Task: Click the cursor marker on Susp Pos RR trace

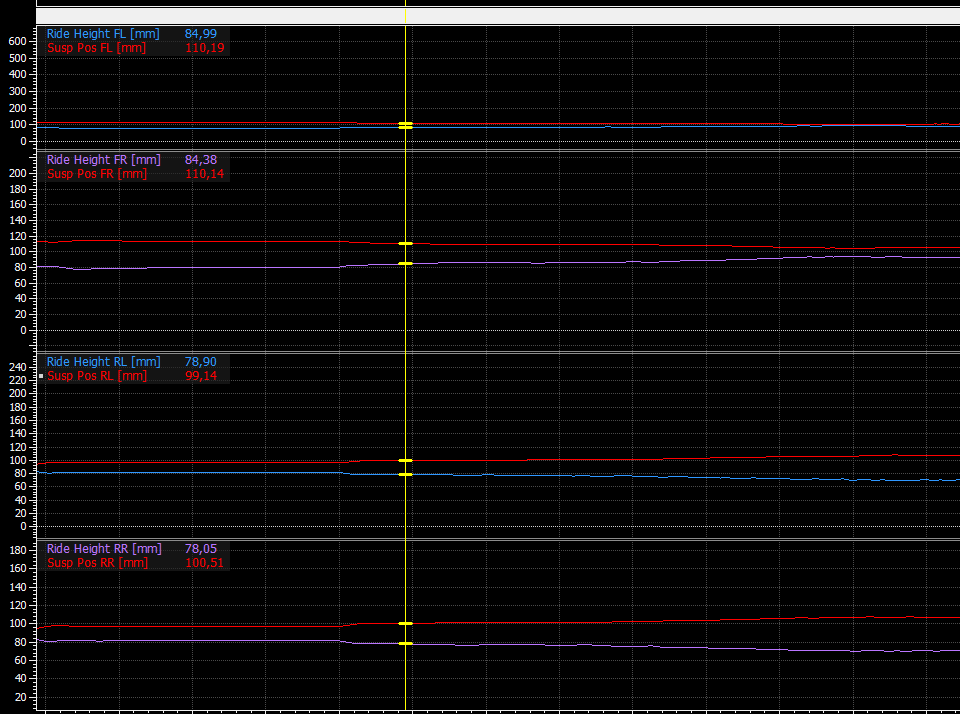Action: pyautogui.click(x=405, y=623)
